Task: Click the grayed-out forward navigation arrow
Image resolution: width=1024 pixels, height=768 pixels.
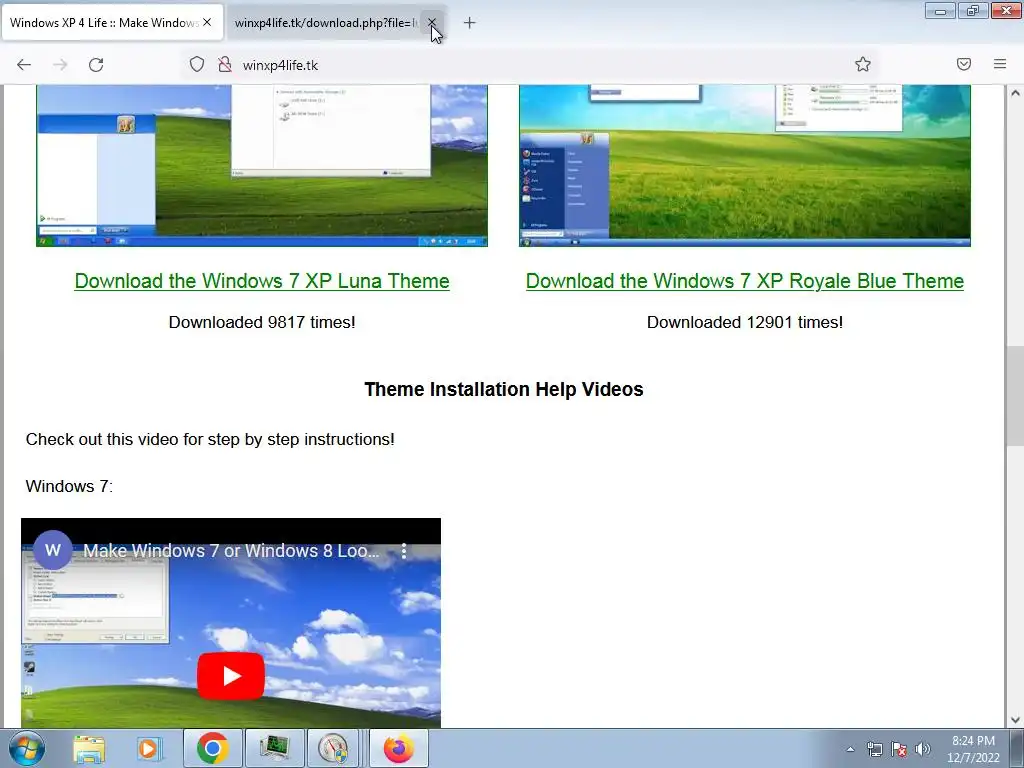Action: (x=60, y=65)
